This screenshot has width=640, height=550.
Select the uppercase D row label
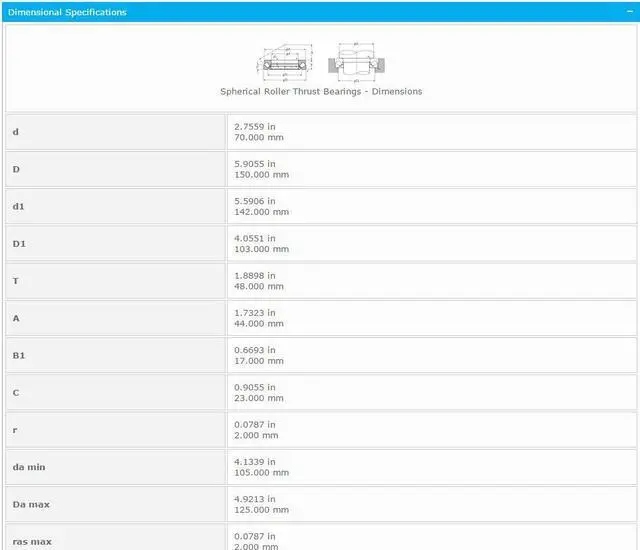tap(16, 169)
